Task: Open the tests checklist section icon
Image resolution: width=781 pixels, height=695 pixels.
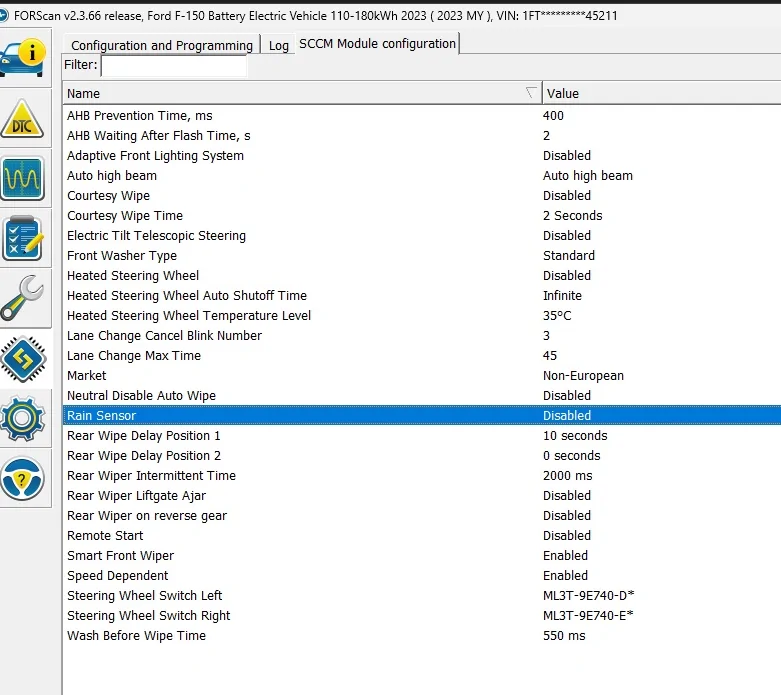Action: [25, 239]
